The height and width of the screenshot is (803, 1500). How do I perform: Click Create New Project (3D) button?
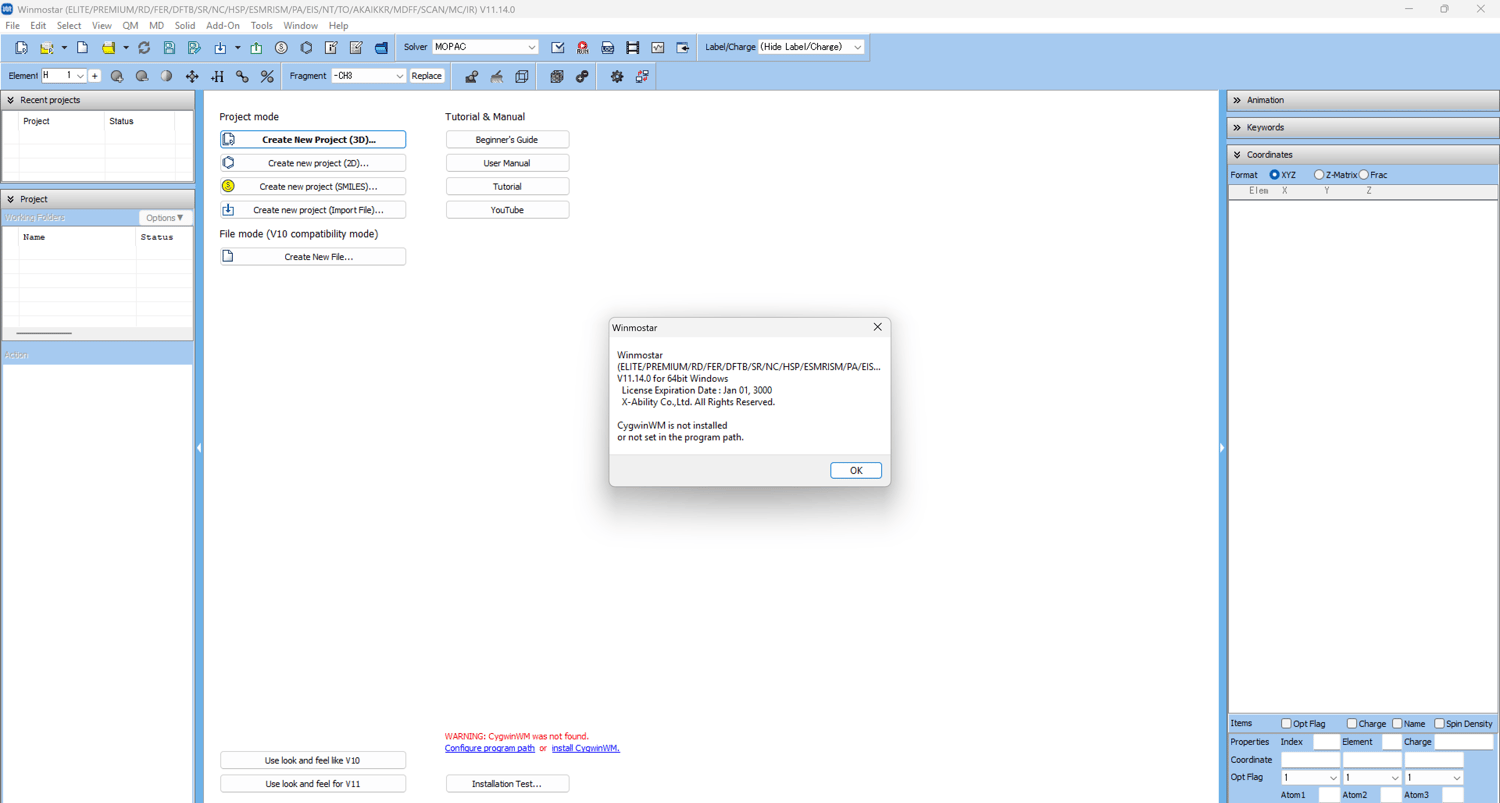[313, 140]
